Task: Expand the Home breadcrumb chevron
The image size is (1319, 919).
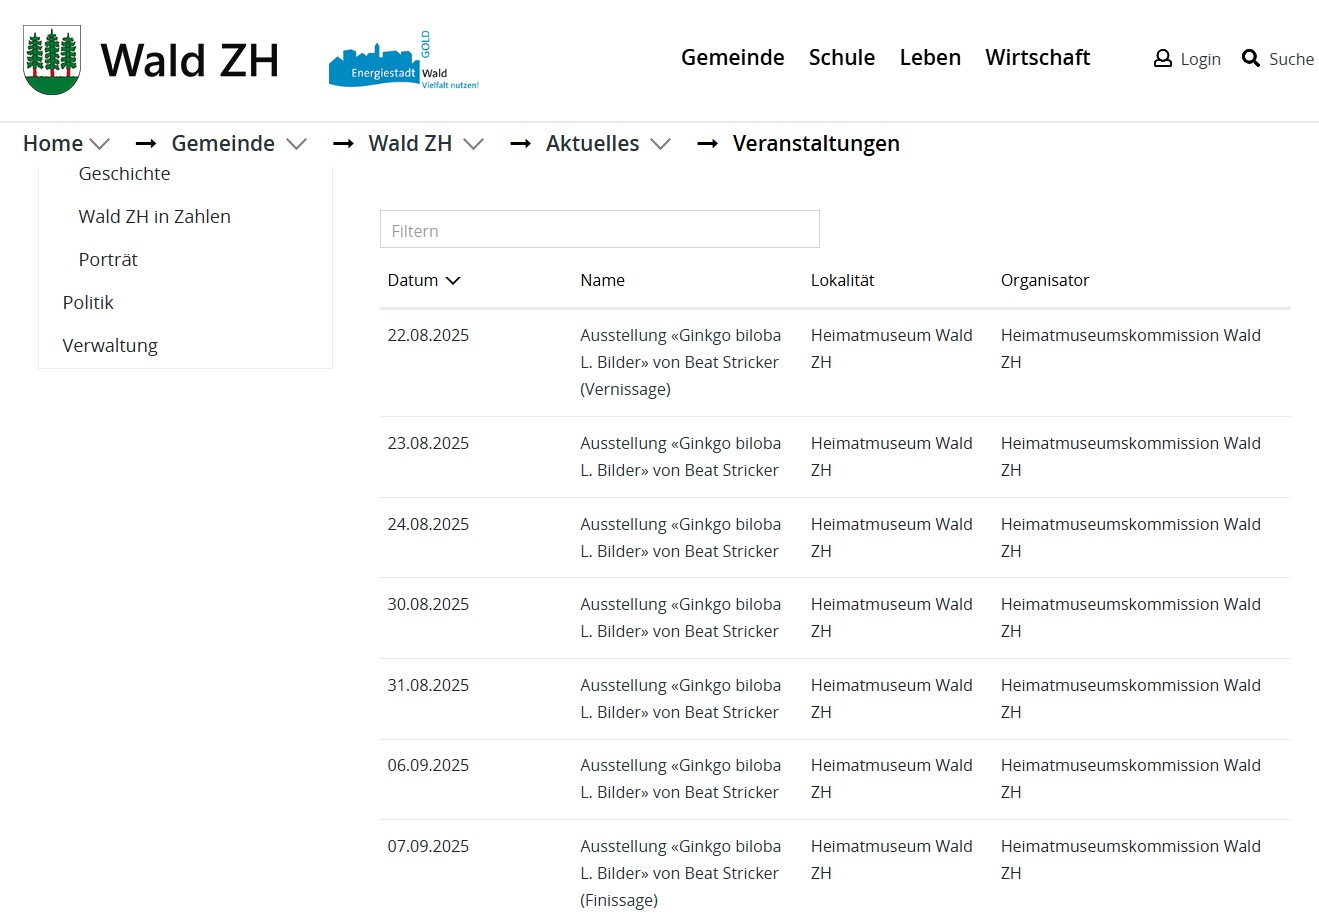Action: pyautogui.click(x=99, y=144)
